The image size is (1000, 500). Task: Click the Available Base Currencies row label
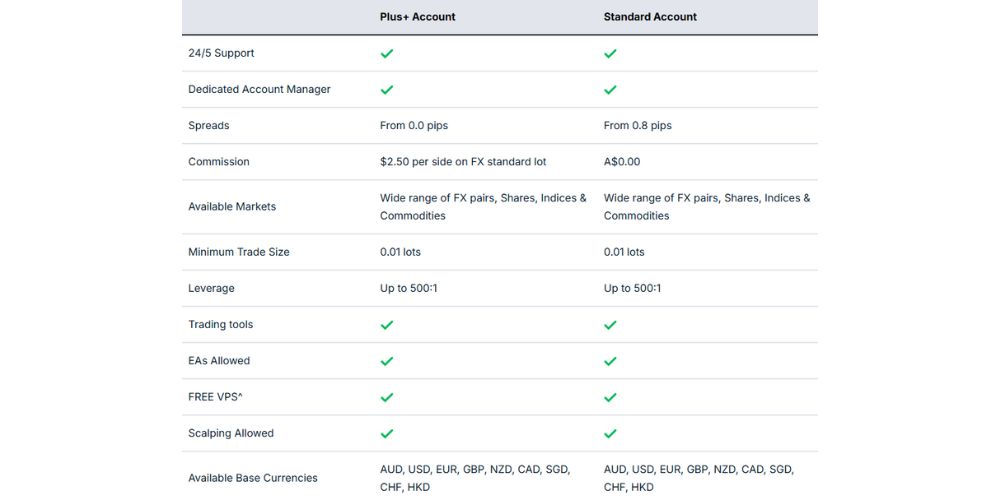coord(253,478)
